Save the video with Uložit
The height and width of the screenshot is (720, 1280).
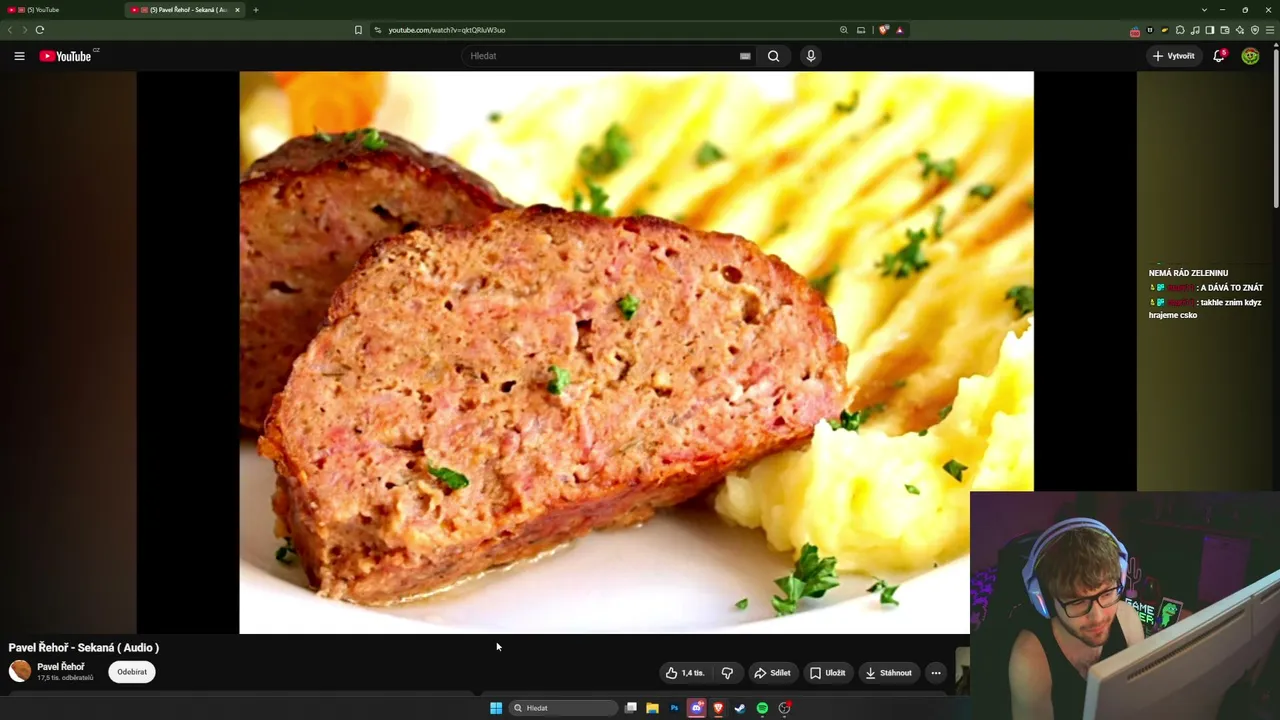[827, 673]
